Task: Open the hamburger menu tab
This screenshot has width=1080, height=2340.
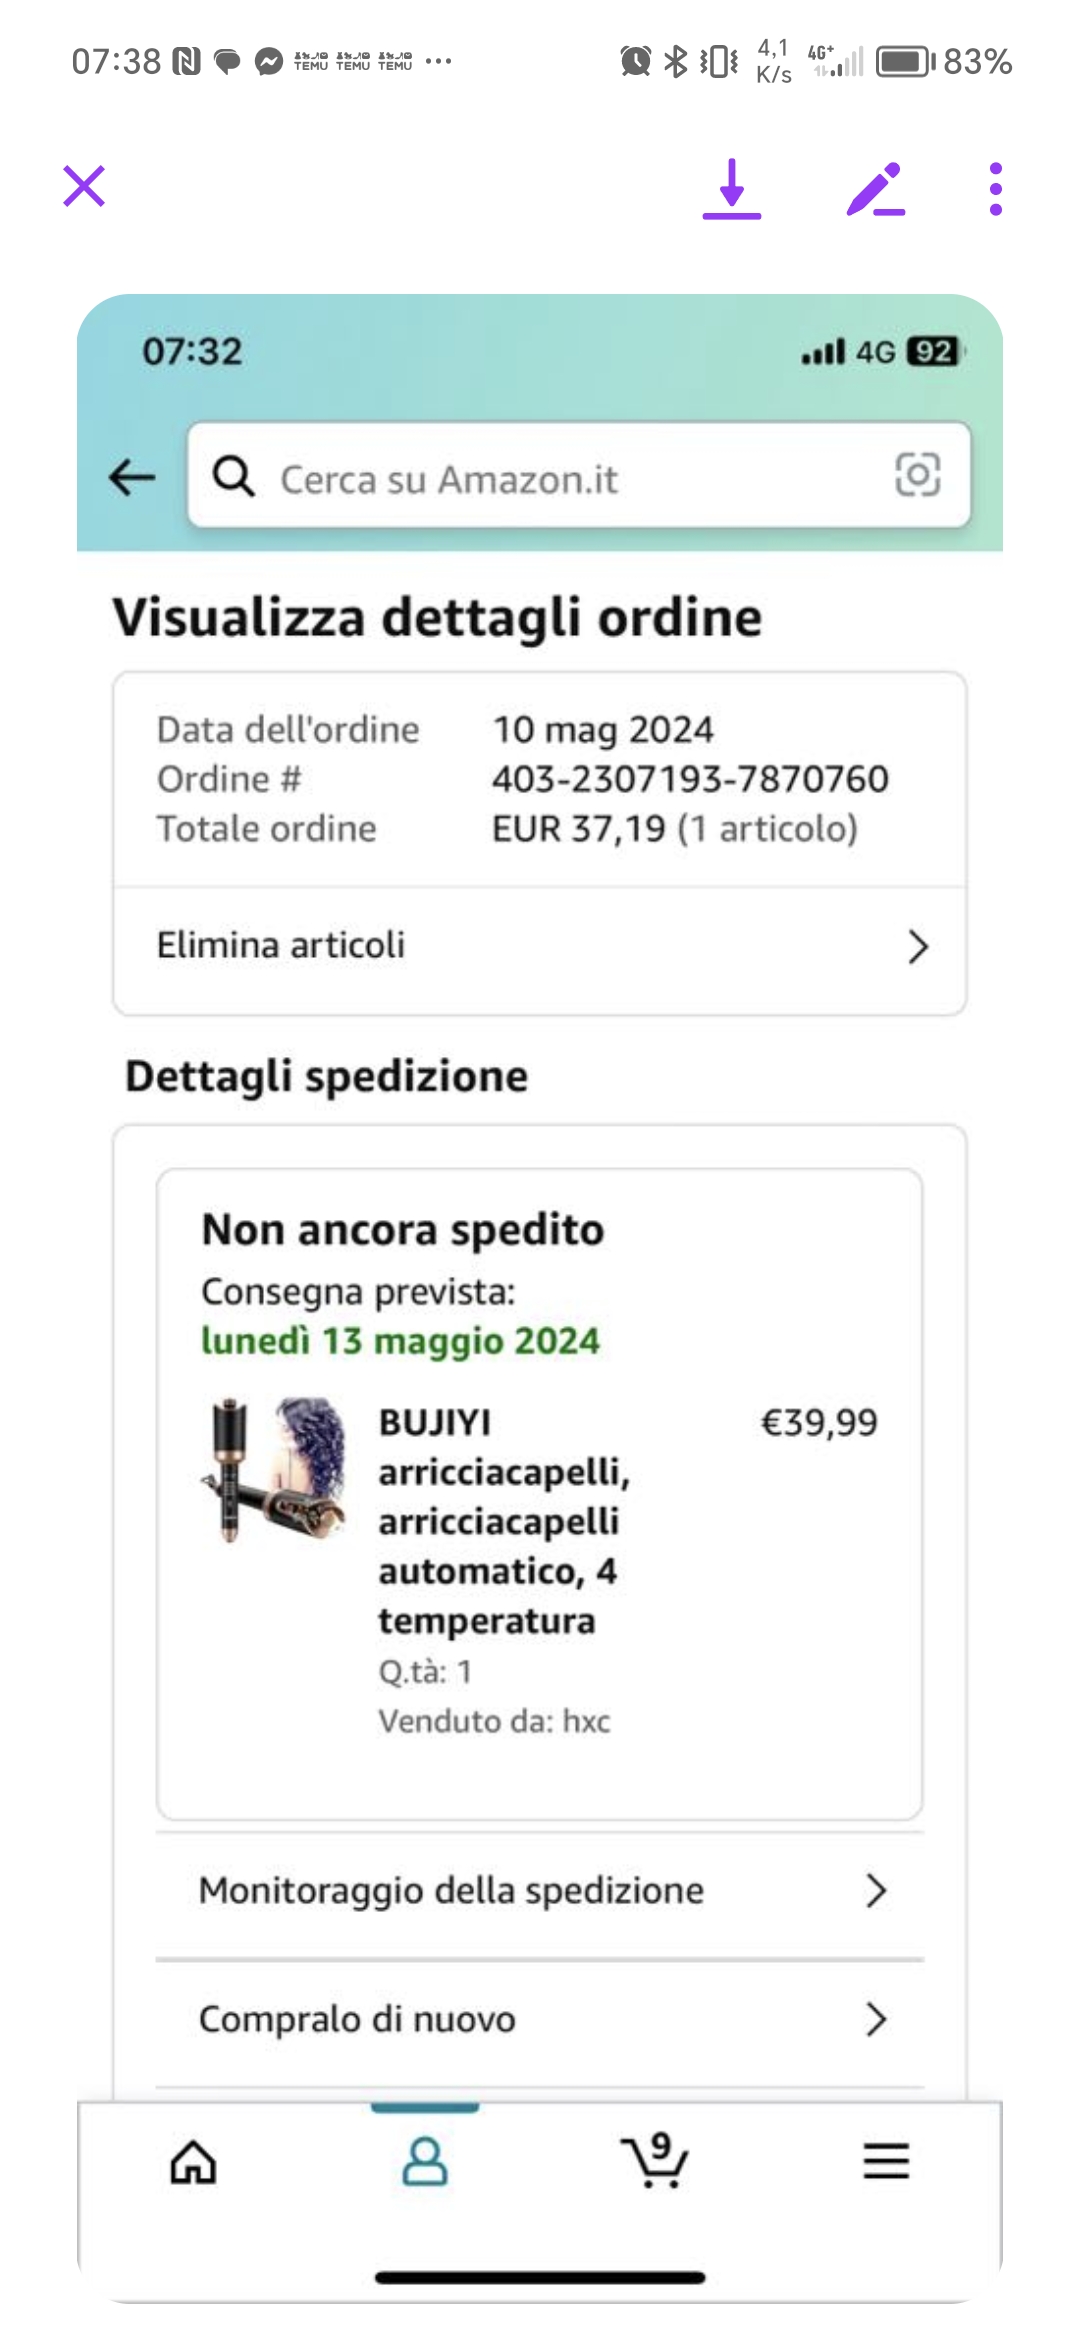Action: tap(886, 2161)
